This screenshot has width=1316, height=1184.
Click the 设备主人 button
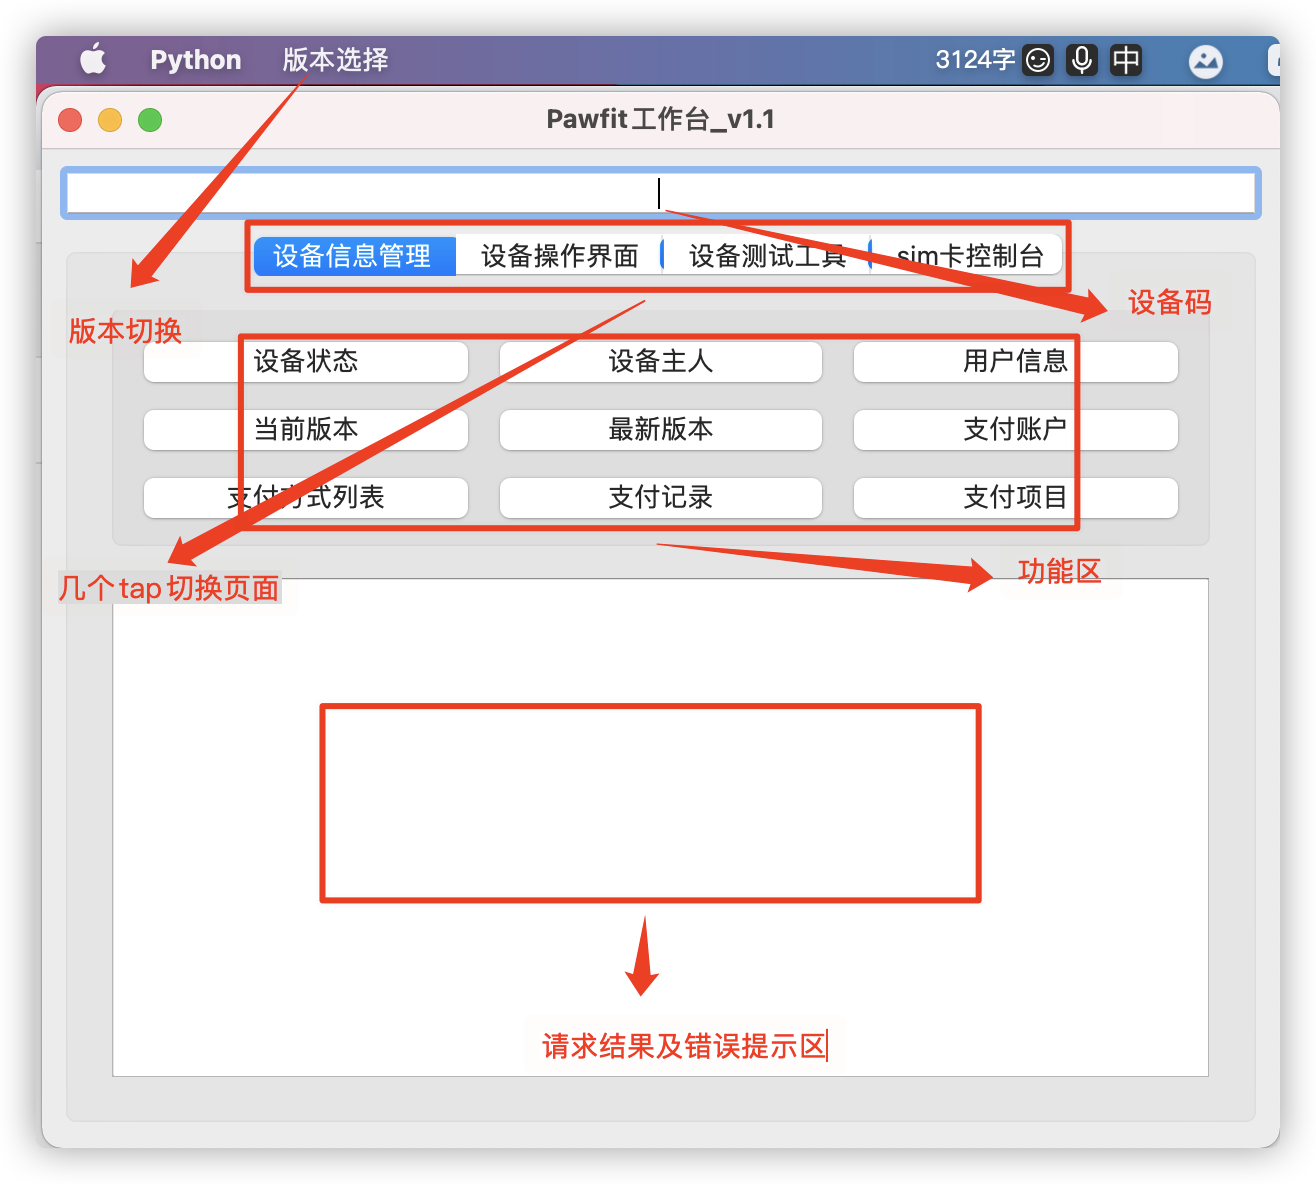pos(660,362)
